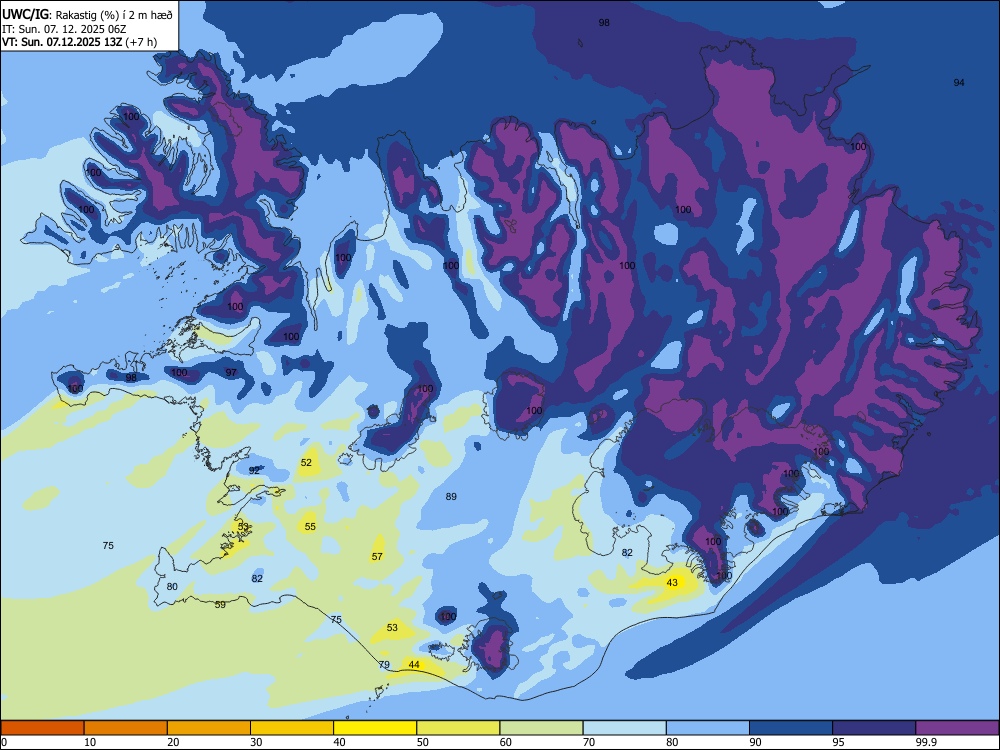The width and height of the screenshot is (1000, 750).
Task: Select the map value 57 in the southwest
Action: [377, 556]
